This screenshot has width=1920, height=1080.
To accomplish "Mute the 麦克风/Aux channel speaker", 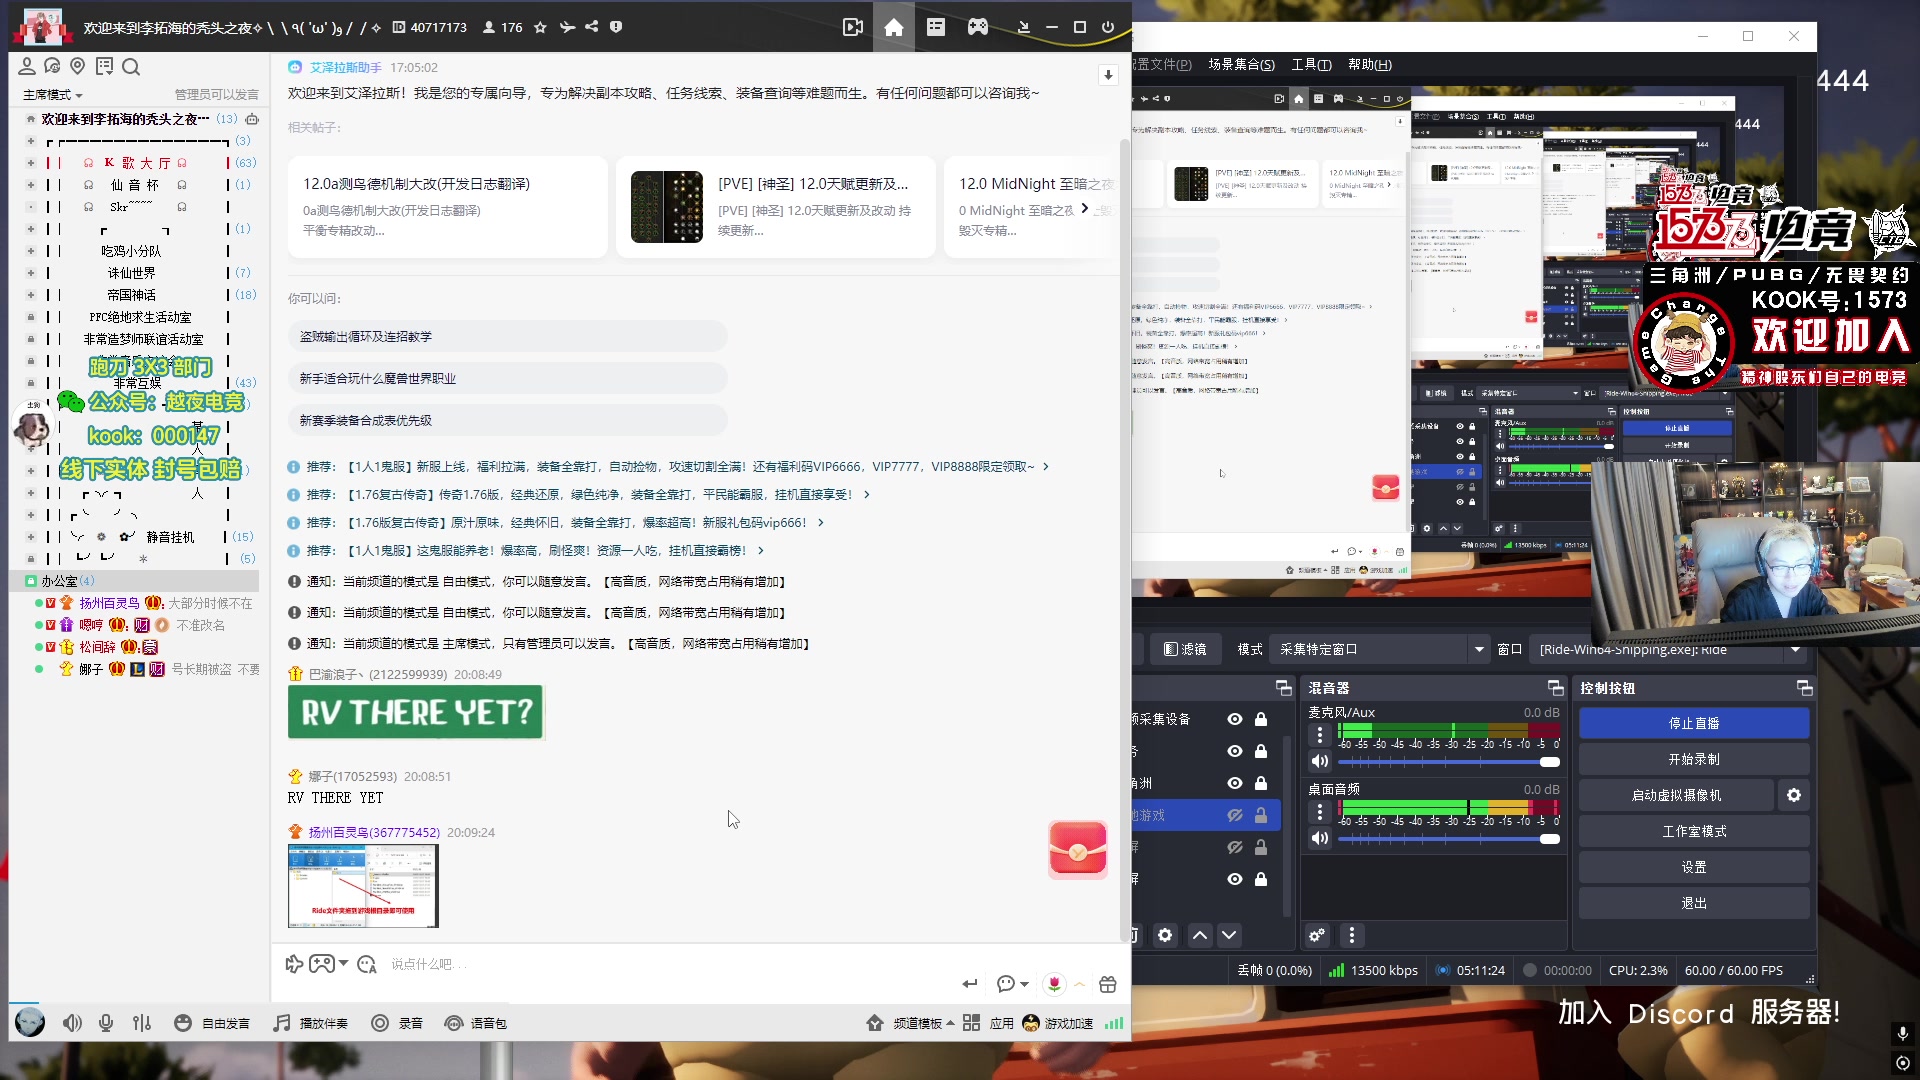I will tap(1320, 761).
